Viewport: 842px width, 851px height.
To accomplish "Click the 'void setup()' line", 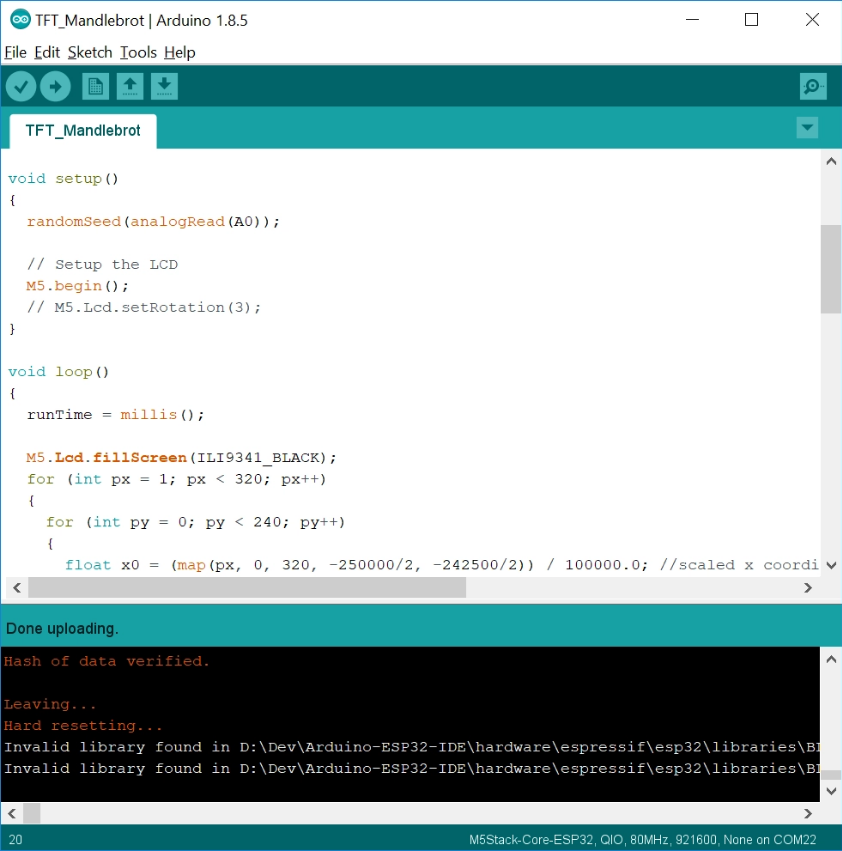I will [63, 179].
